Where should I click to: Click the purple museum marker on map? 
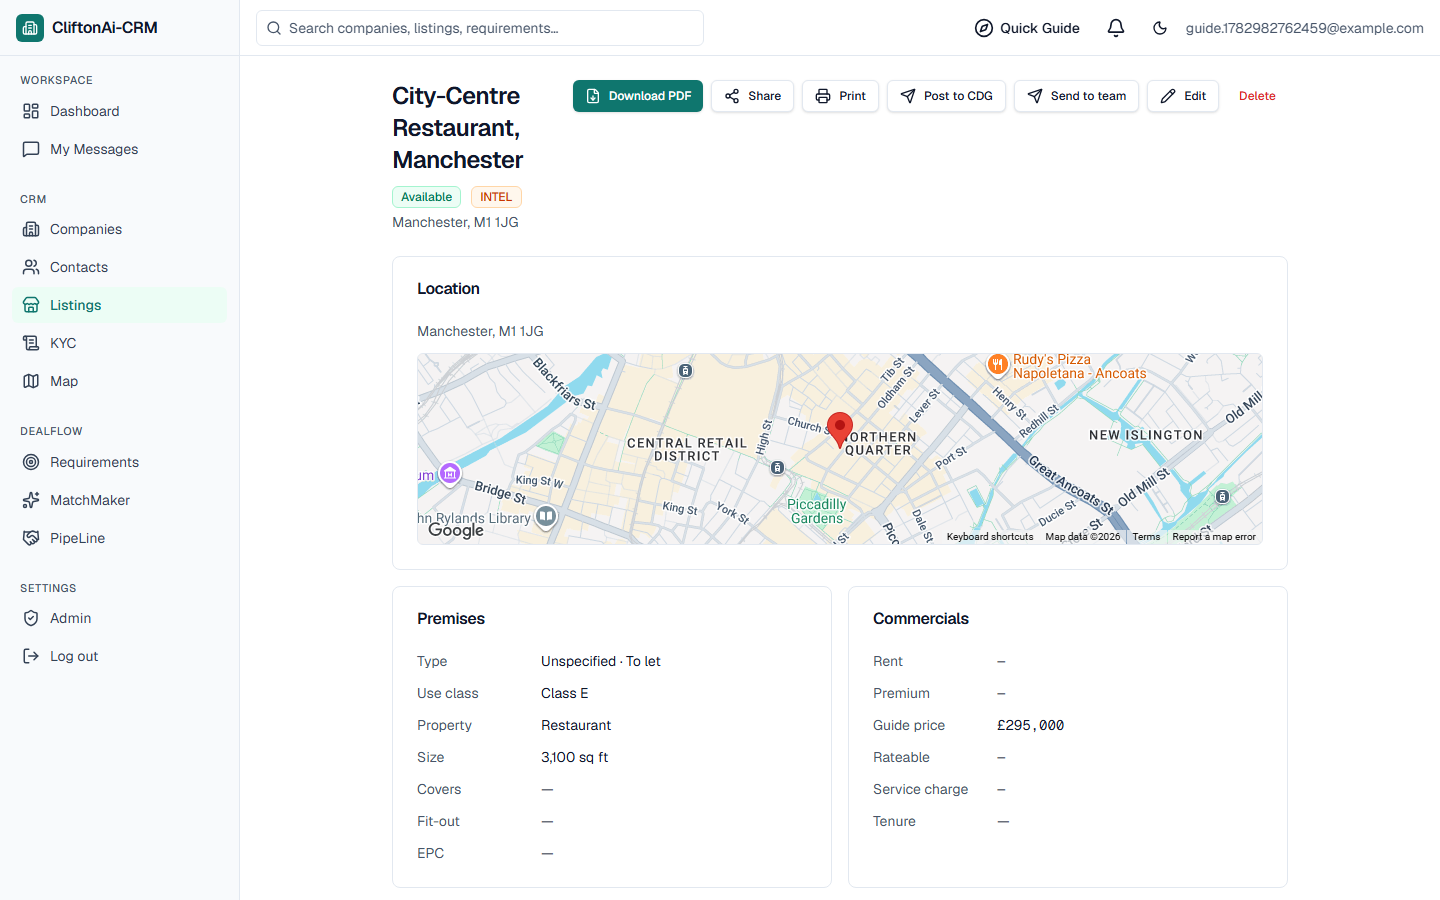(x=450, y=473)
